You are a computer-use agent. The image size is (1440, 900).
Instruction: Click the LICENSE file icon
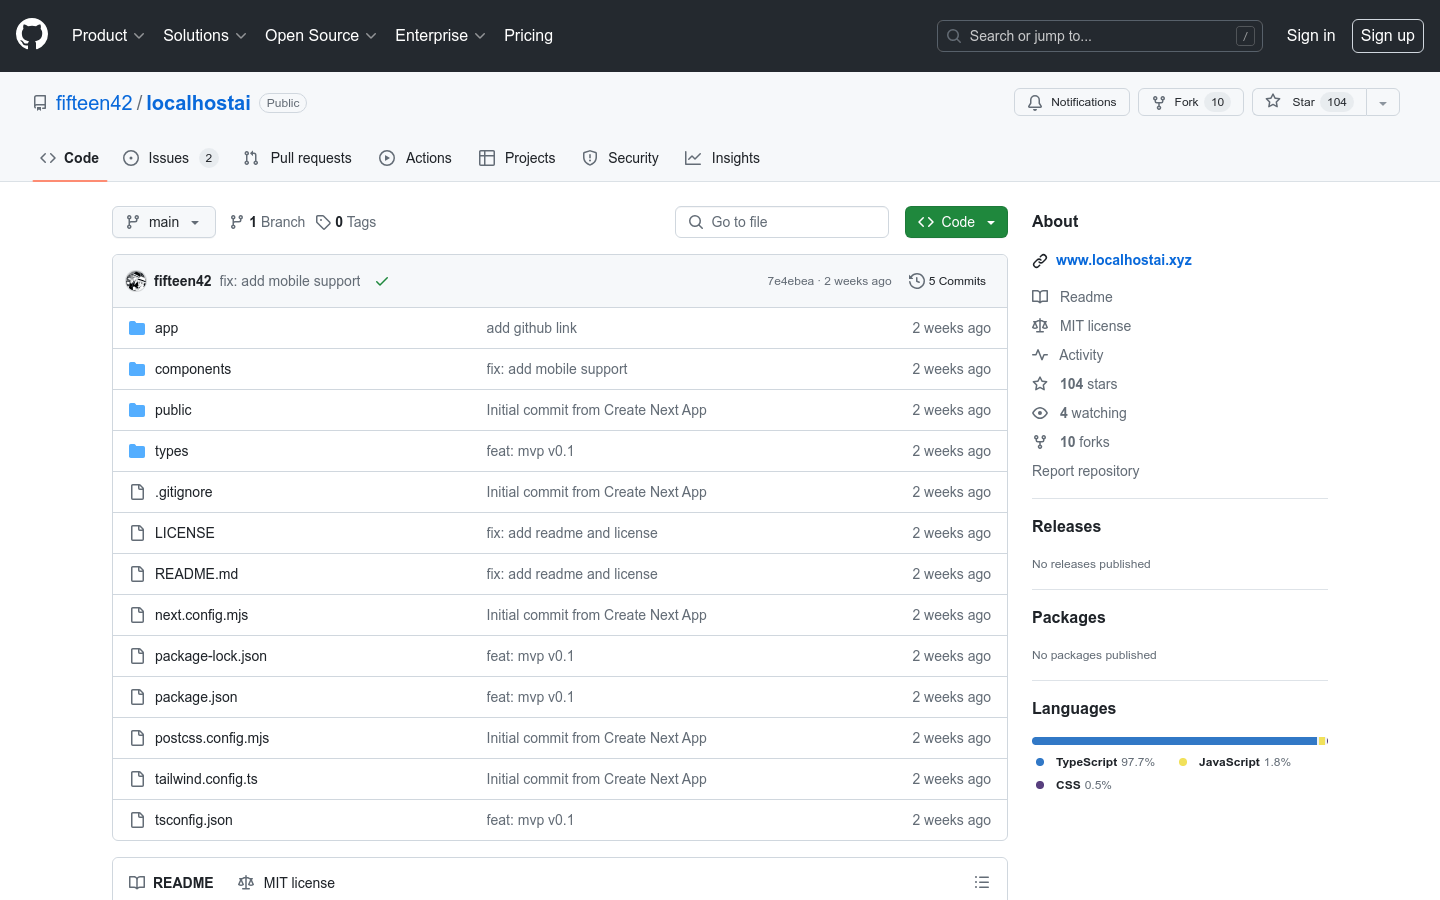(137, 533)
